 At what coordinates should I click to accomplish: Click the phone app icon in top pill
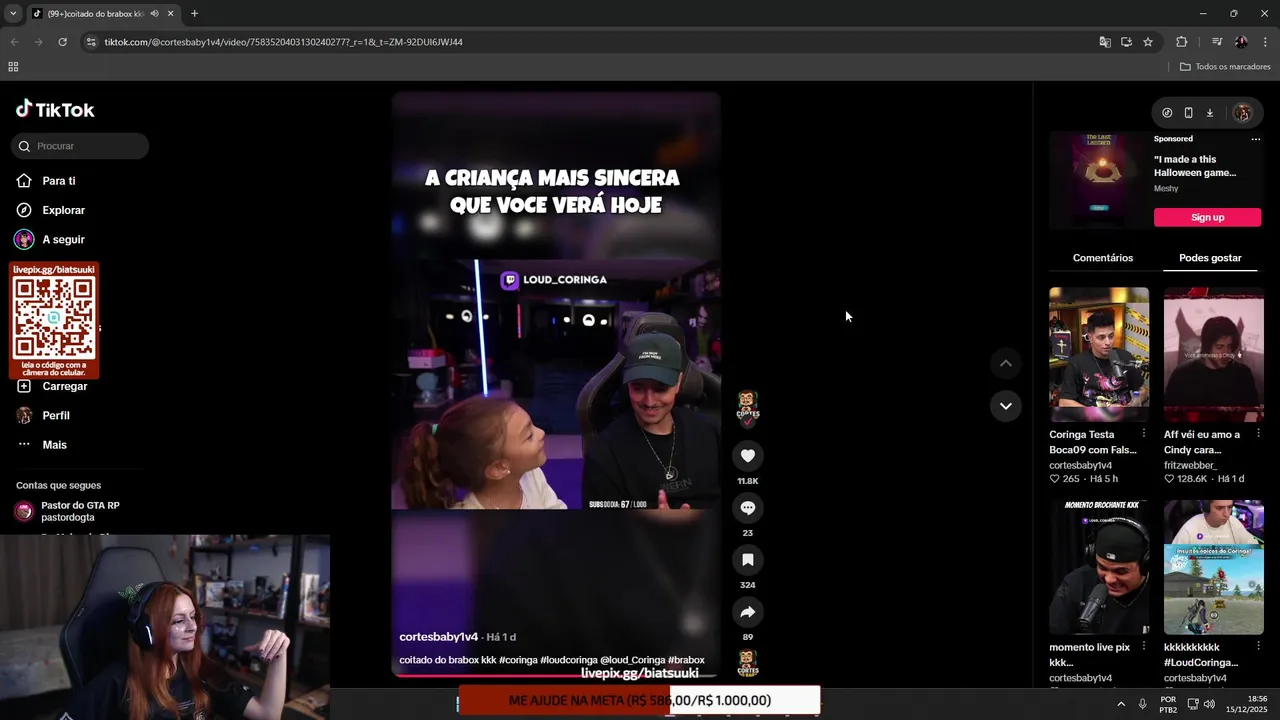pyautogui.click(x=1188, y=113)
